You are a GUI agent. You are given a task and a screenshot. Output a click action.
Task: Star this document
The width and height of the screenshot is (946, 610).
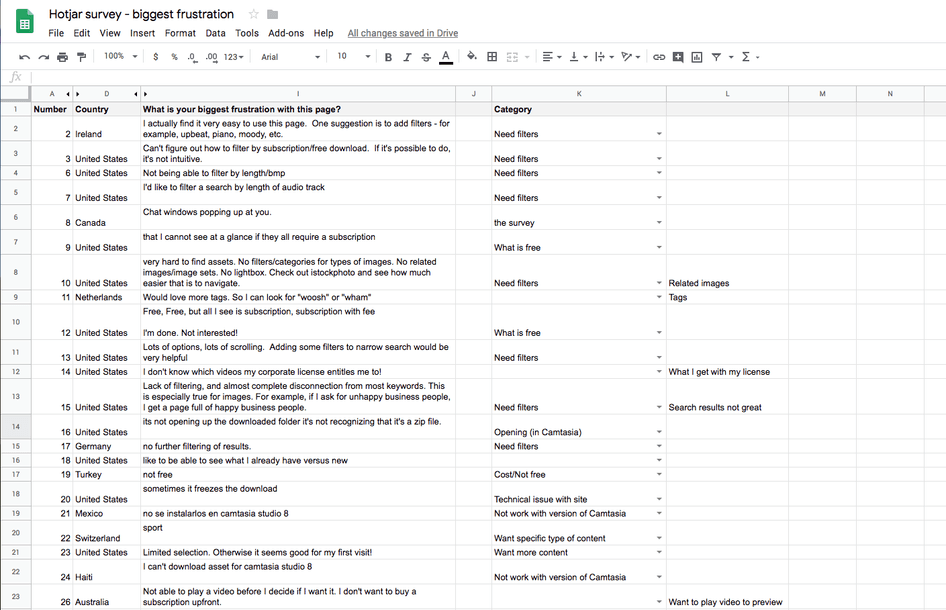pyautogui.click(x=253, y=14)
